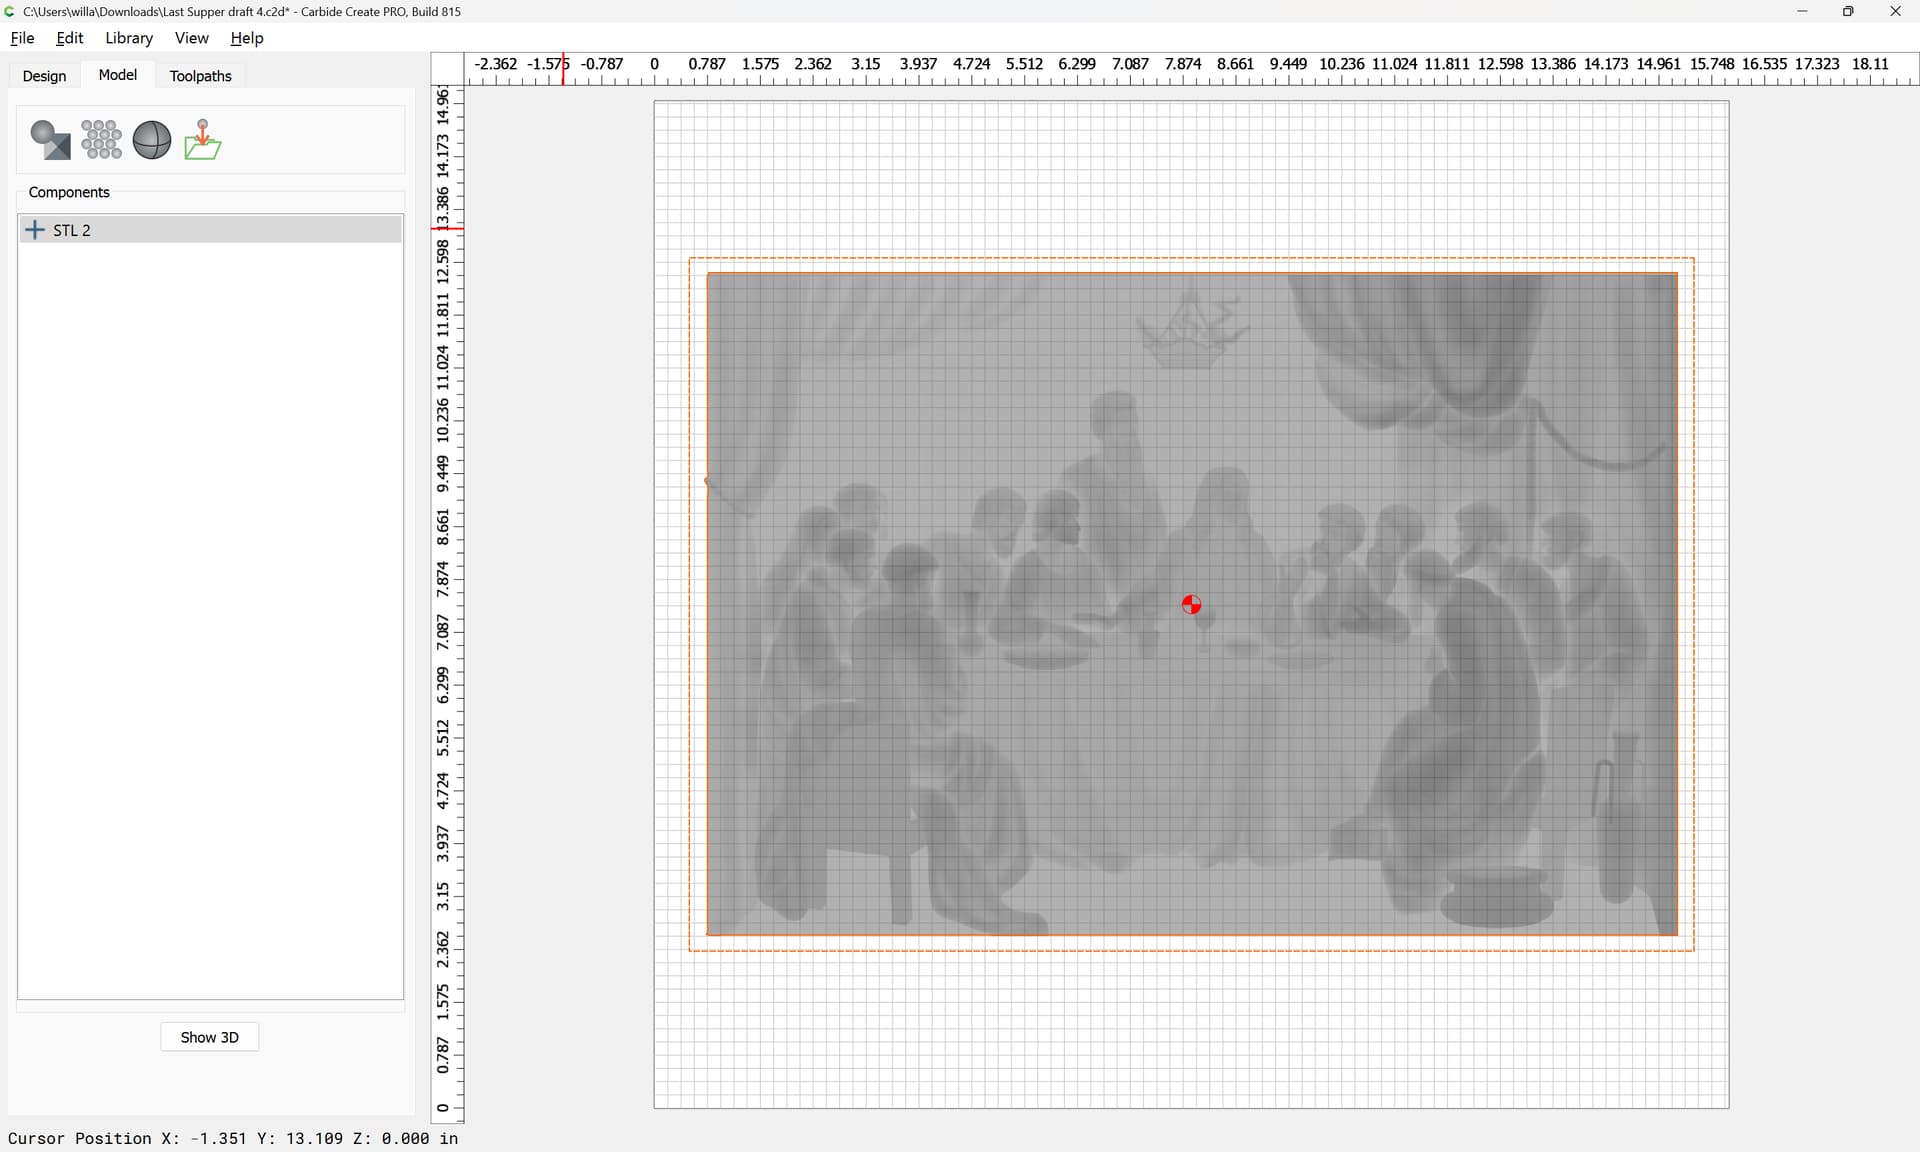Open the File menu

pos(22,38)
